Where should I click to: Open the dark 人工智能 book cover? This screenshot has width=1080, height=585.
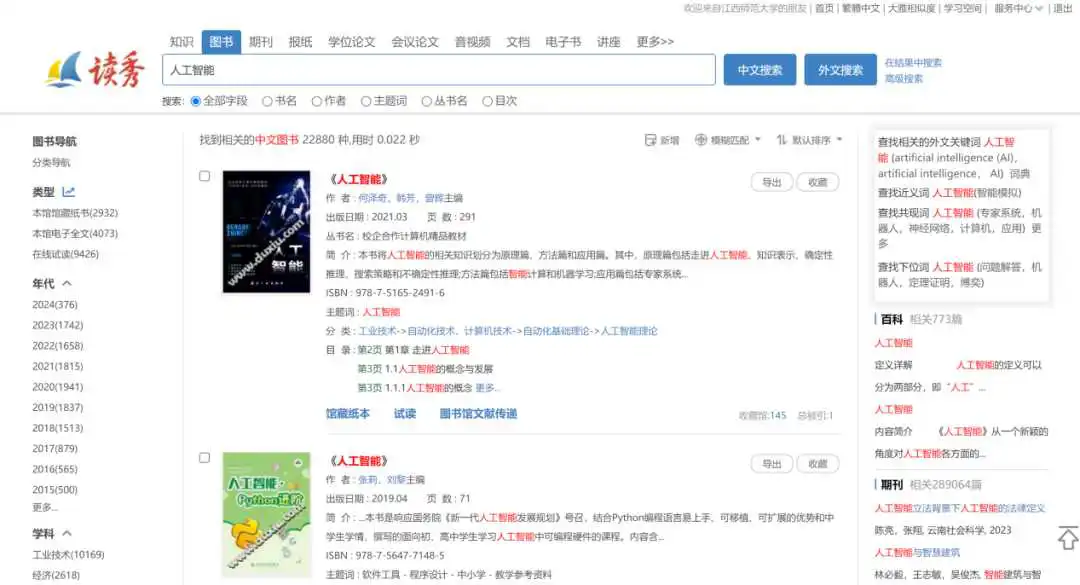pos(267,232)
